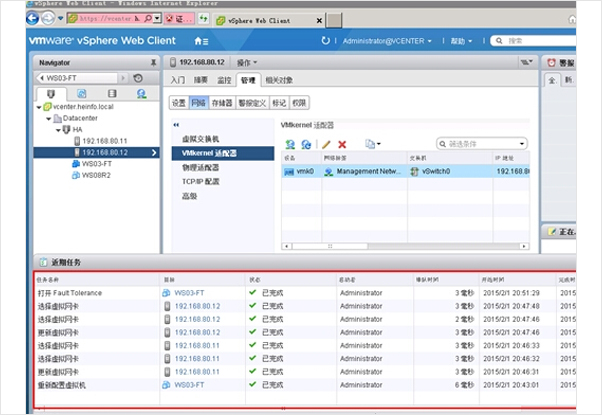602x415 pixels.
Task: Switch to VMs and Templates view icon
Action: (82, 93)
